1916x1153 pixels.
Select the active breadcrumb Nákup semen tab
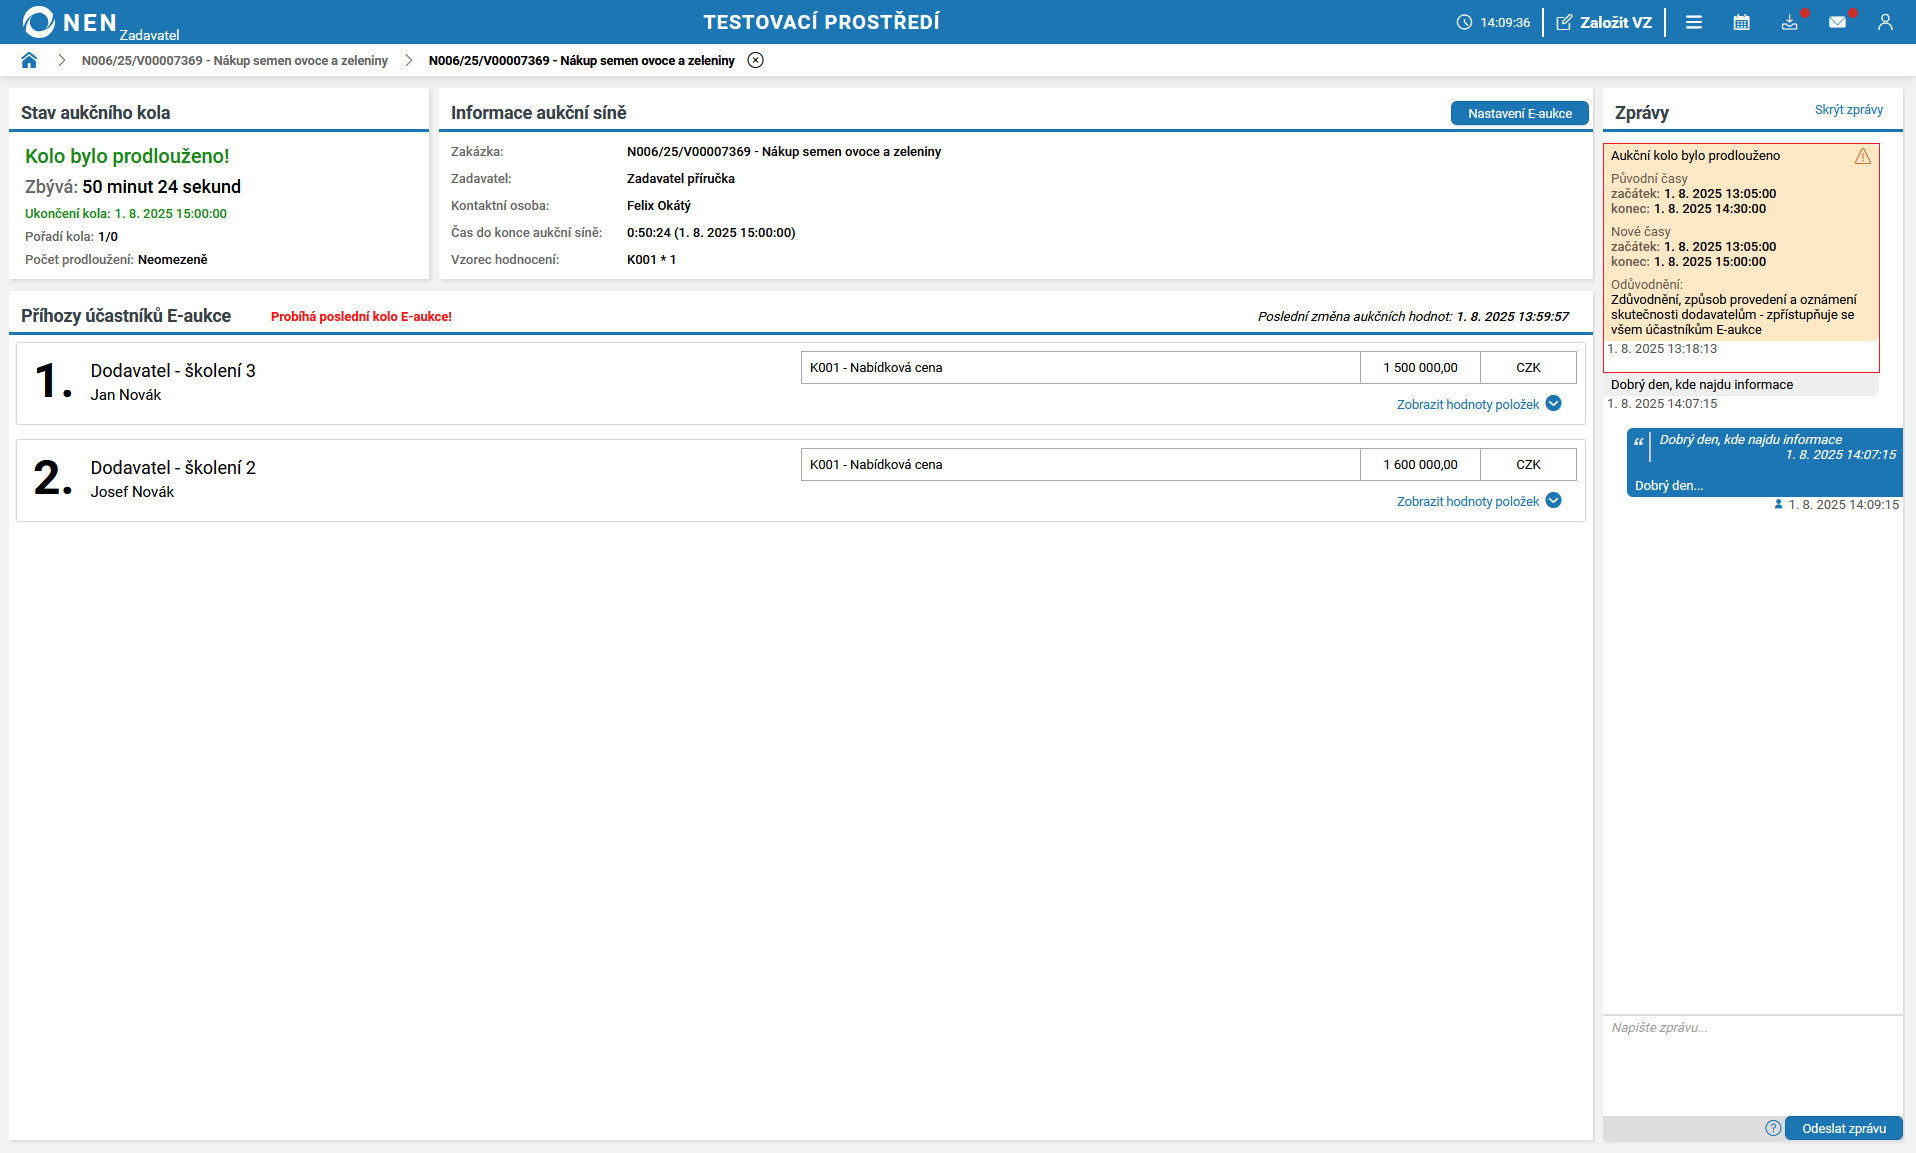tap(581, 60)
